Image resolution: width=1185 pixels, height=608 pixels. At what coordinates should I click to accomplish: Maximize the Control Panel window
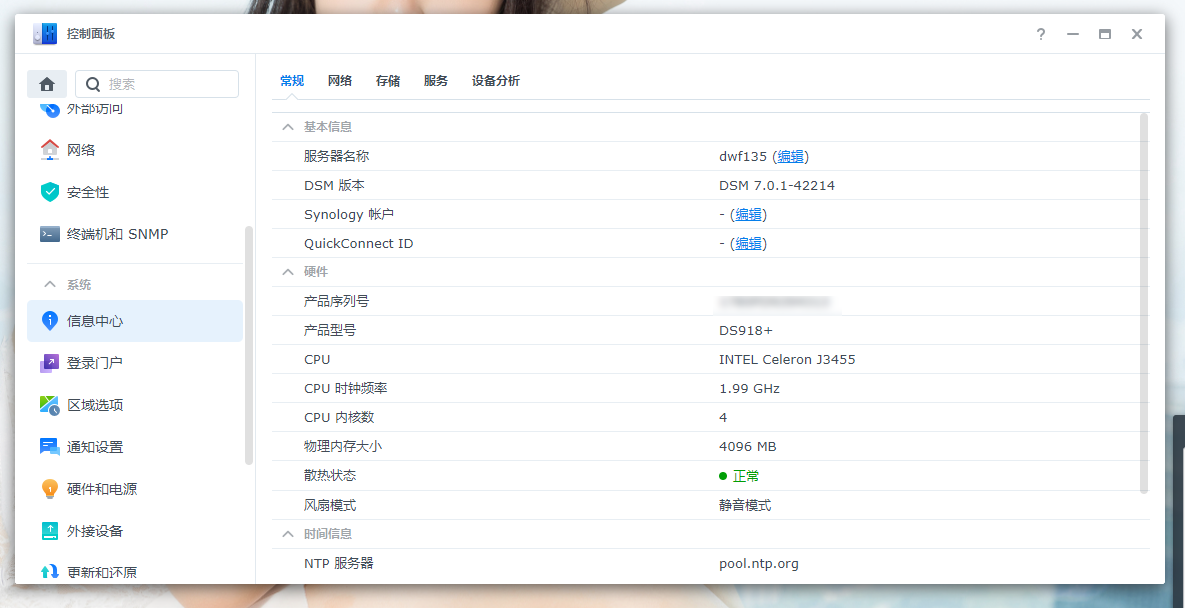coord(1105,34)
